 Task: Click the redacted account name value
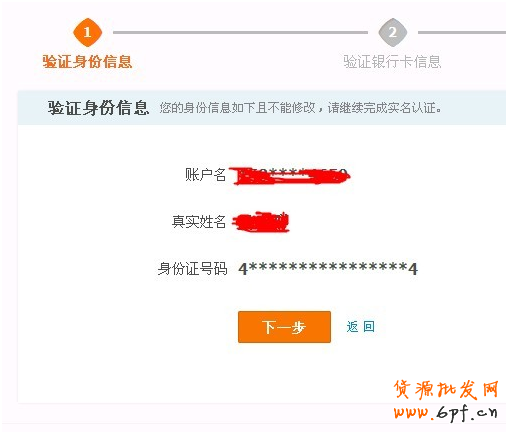click(x=291, y=176)
